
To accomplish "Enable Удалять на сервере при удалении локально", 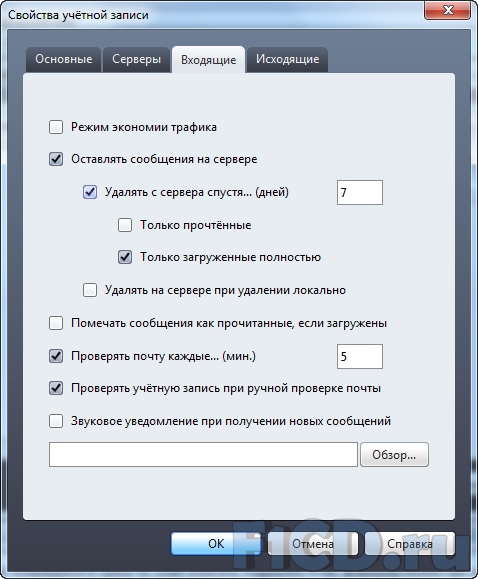I will (90, 290).
